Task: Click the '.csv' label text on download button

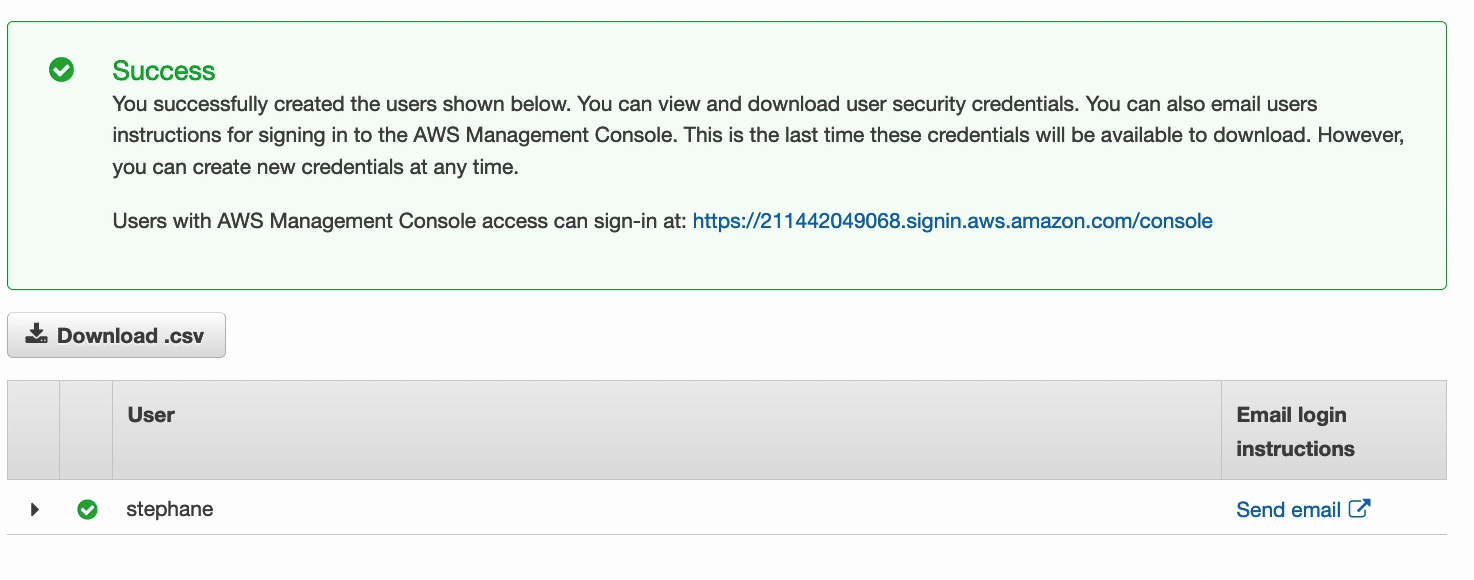Action: (183, 336)
